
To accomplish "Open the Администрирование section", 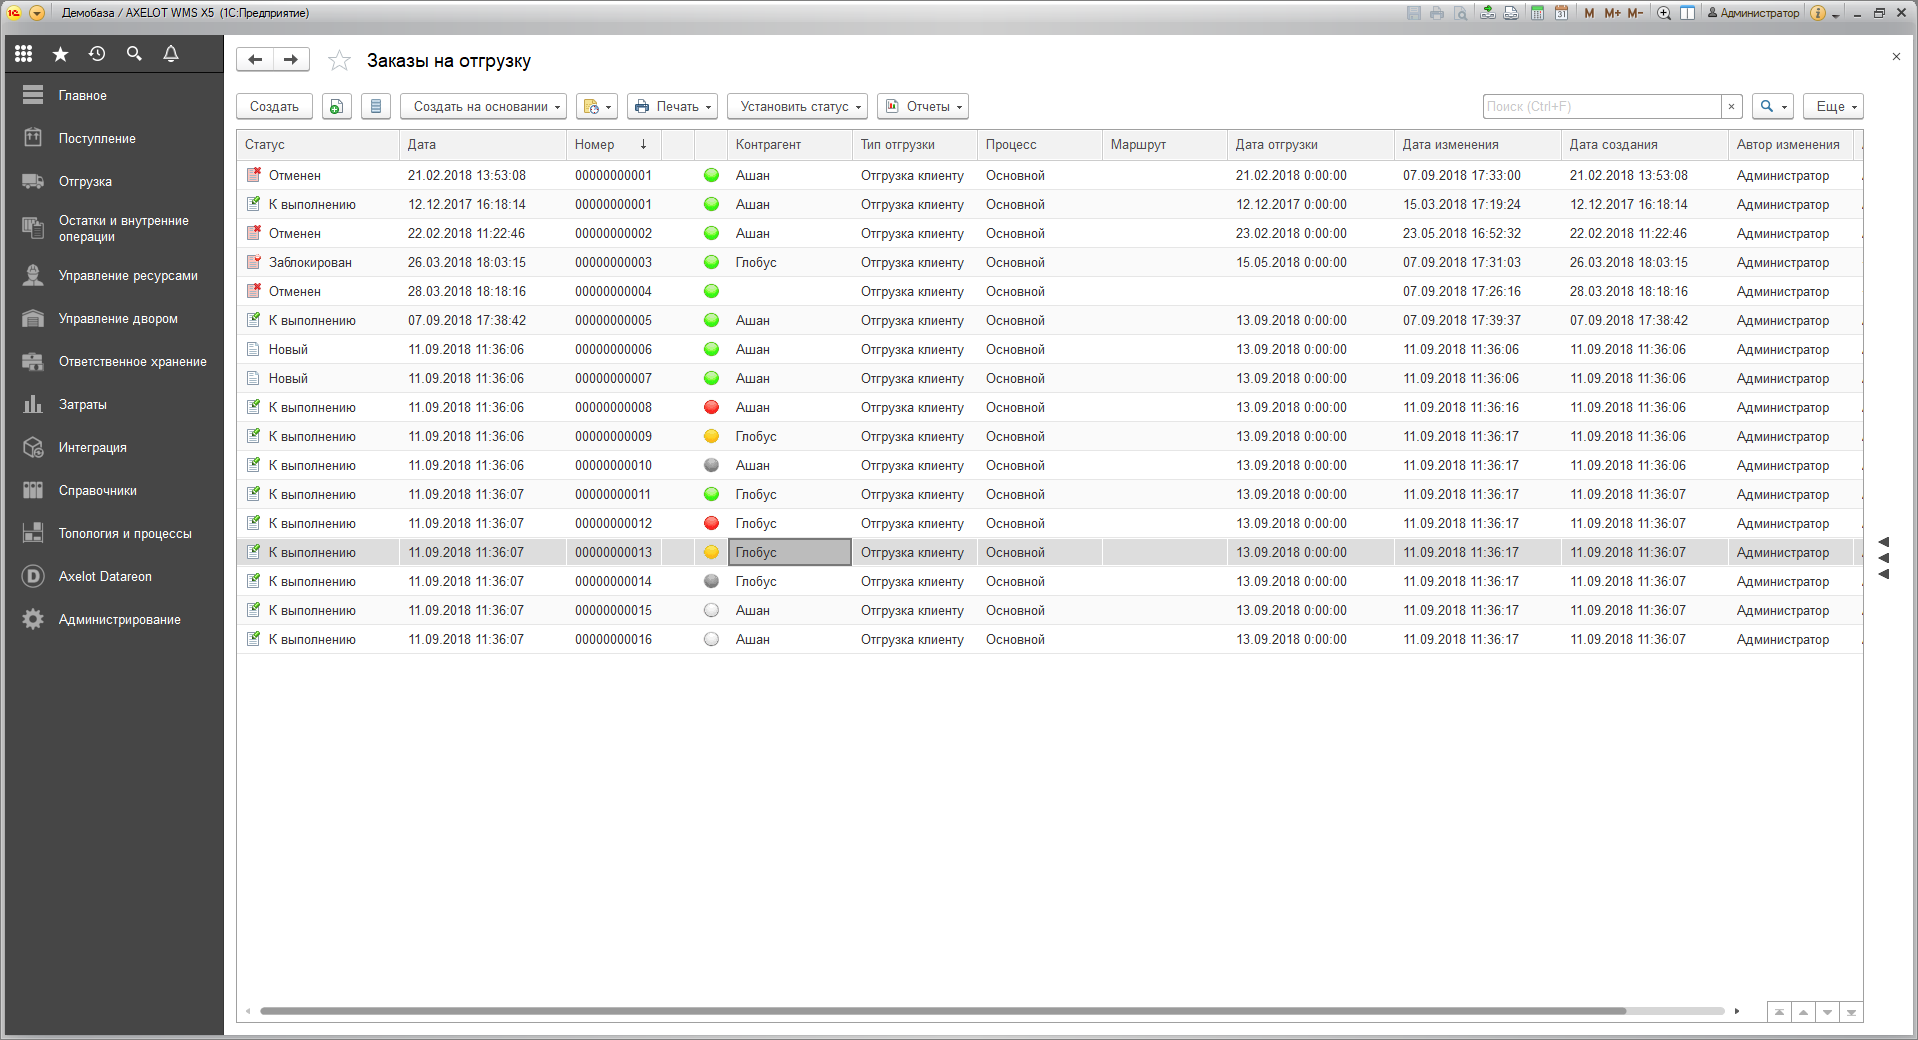I will [x=114, y=619].
